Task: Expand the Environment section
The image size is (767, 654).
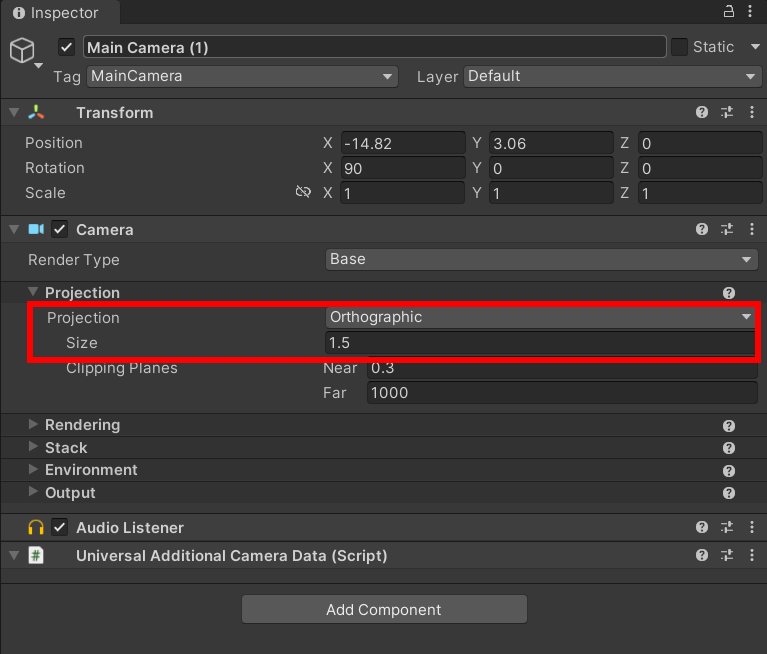Action: (33, 469)
